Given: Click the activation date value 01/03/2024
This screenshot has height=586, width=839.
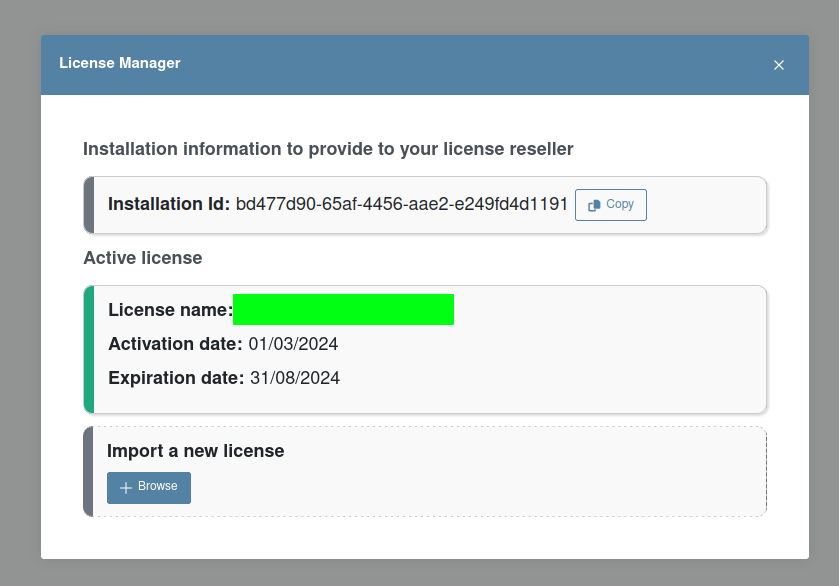Looking at the screenshot, I should [293, 344].
